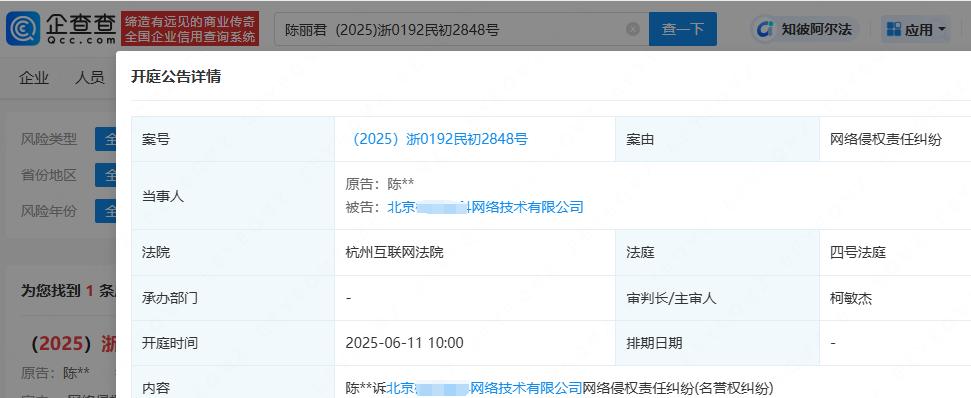Open the red slogan banner next to the logo
971x398 pixels.
click(190, 28)
